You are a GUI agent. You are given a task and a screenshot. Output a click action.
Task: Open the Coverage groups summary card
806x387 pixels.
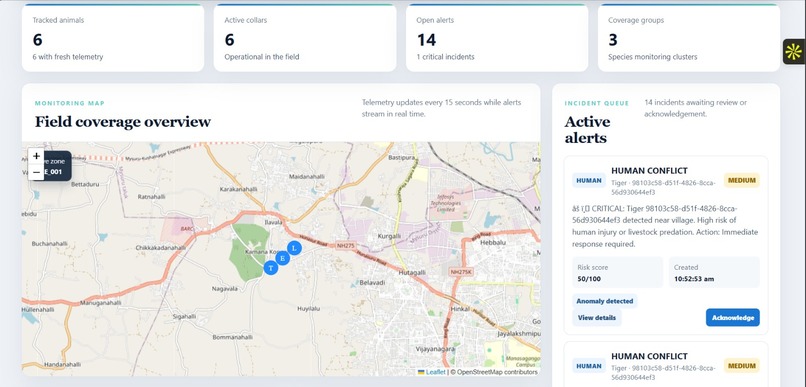689,38
